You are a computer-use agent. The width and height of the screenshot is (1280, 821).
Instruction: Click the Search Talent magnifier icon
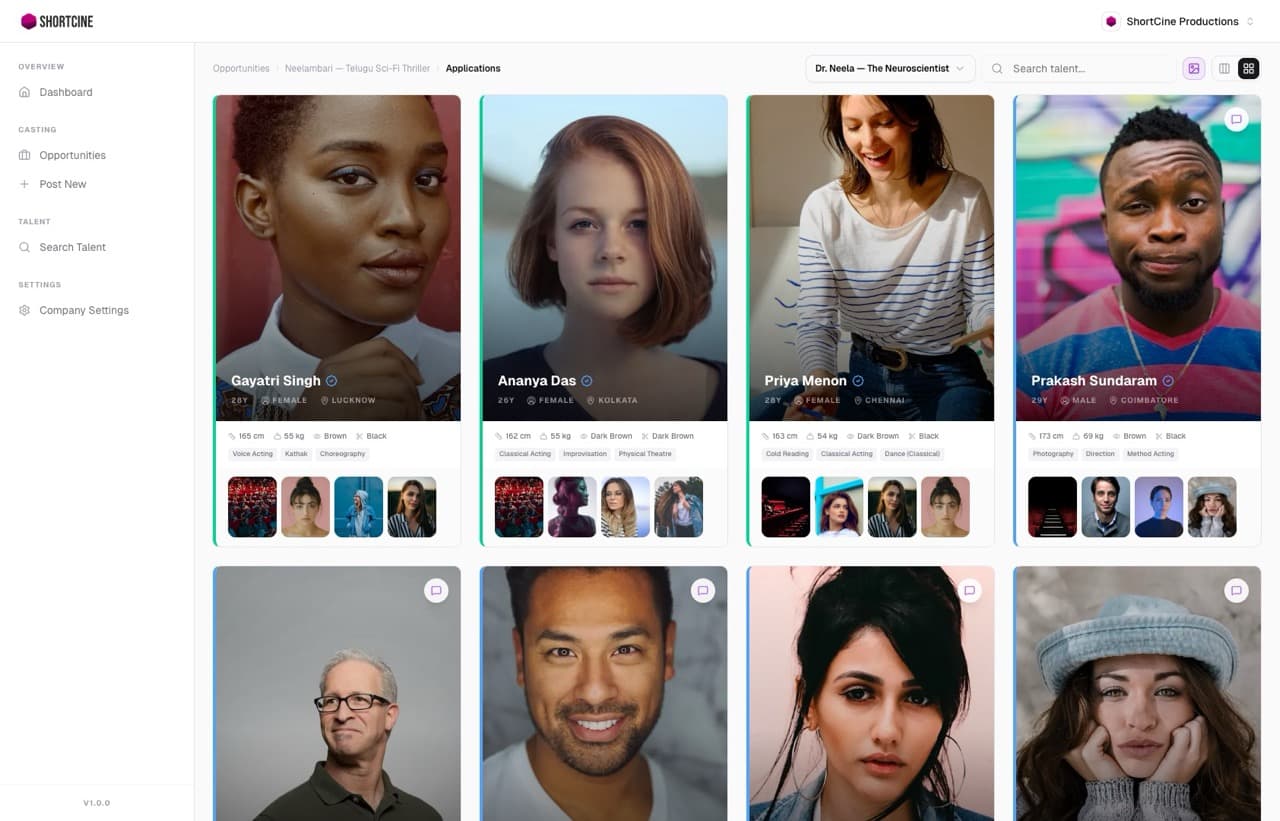(x=25, y=247)
